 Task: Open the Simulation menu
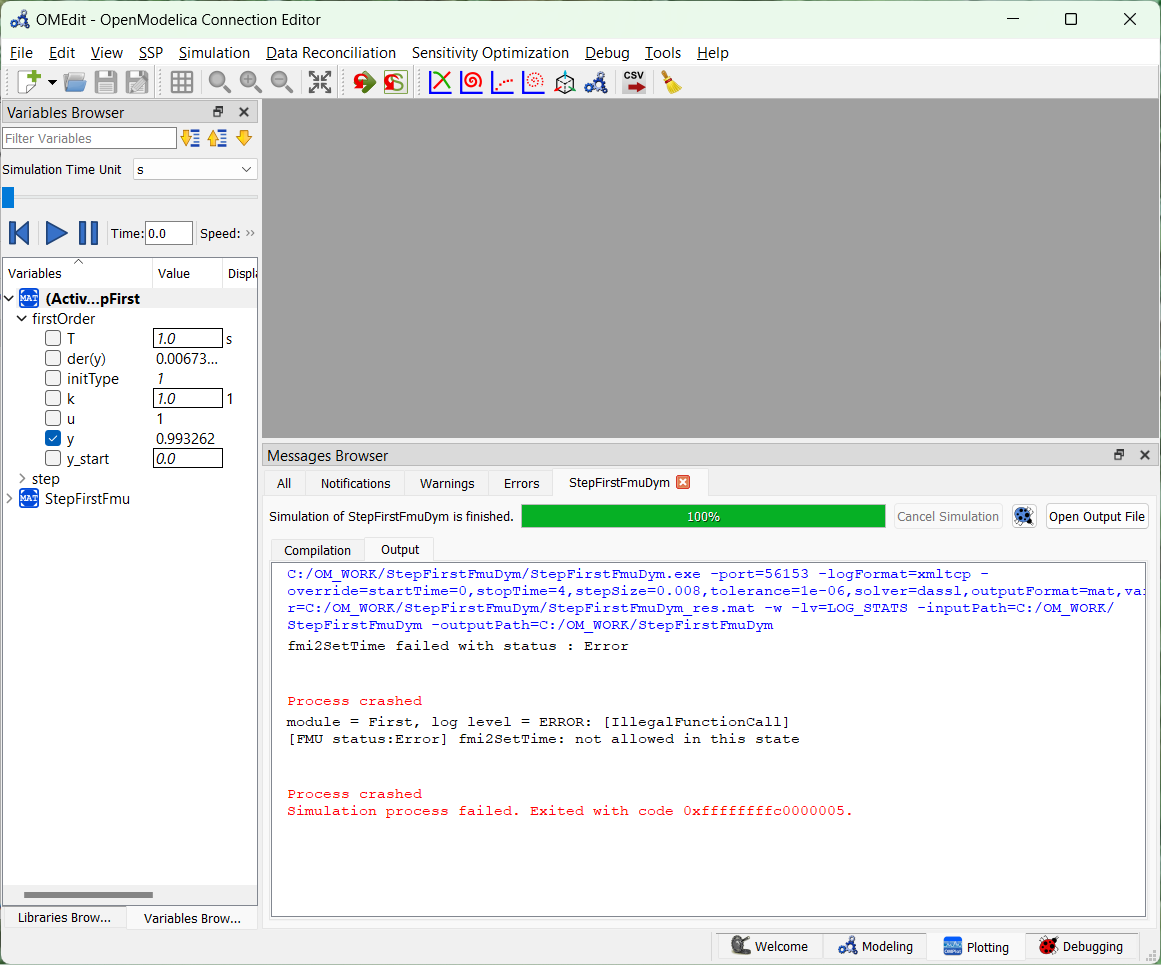pos(214,52)
